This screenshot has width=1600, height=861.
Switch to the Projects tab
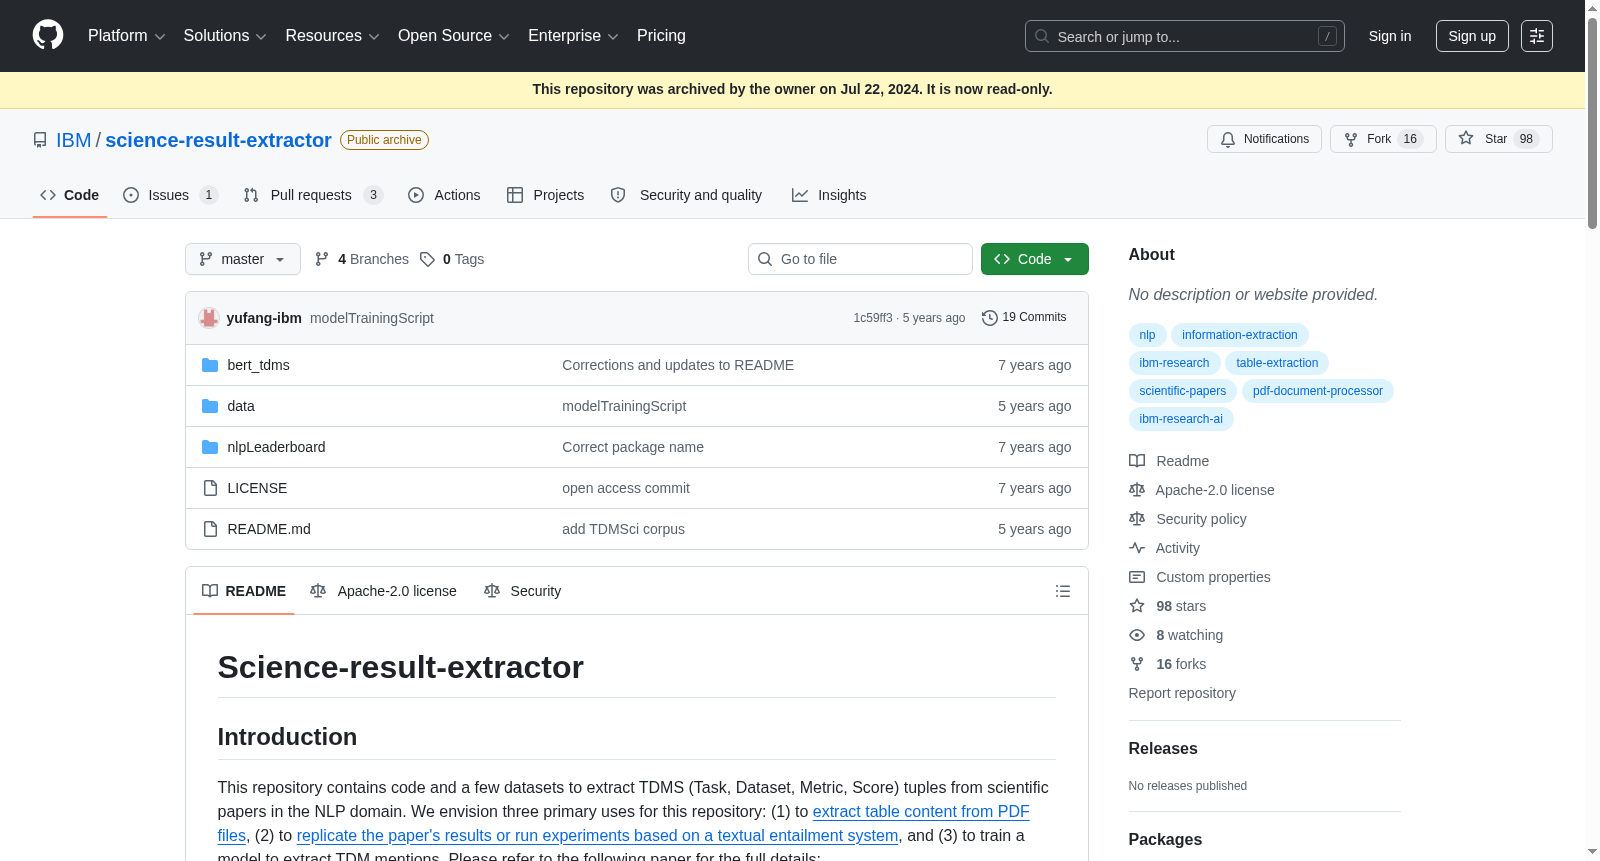coord(545,195)
